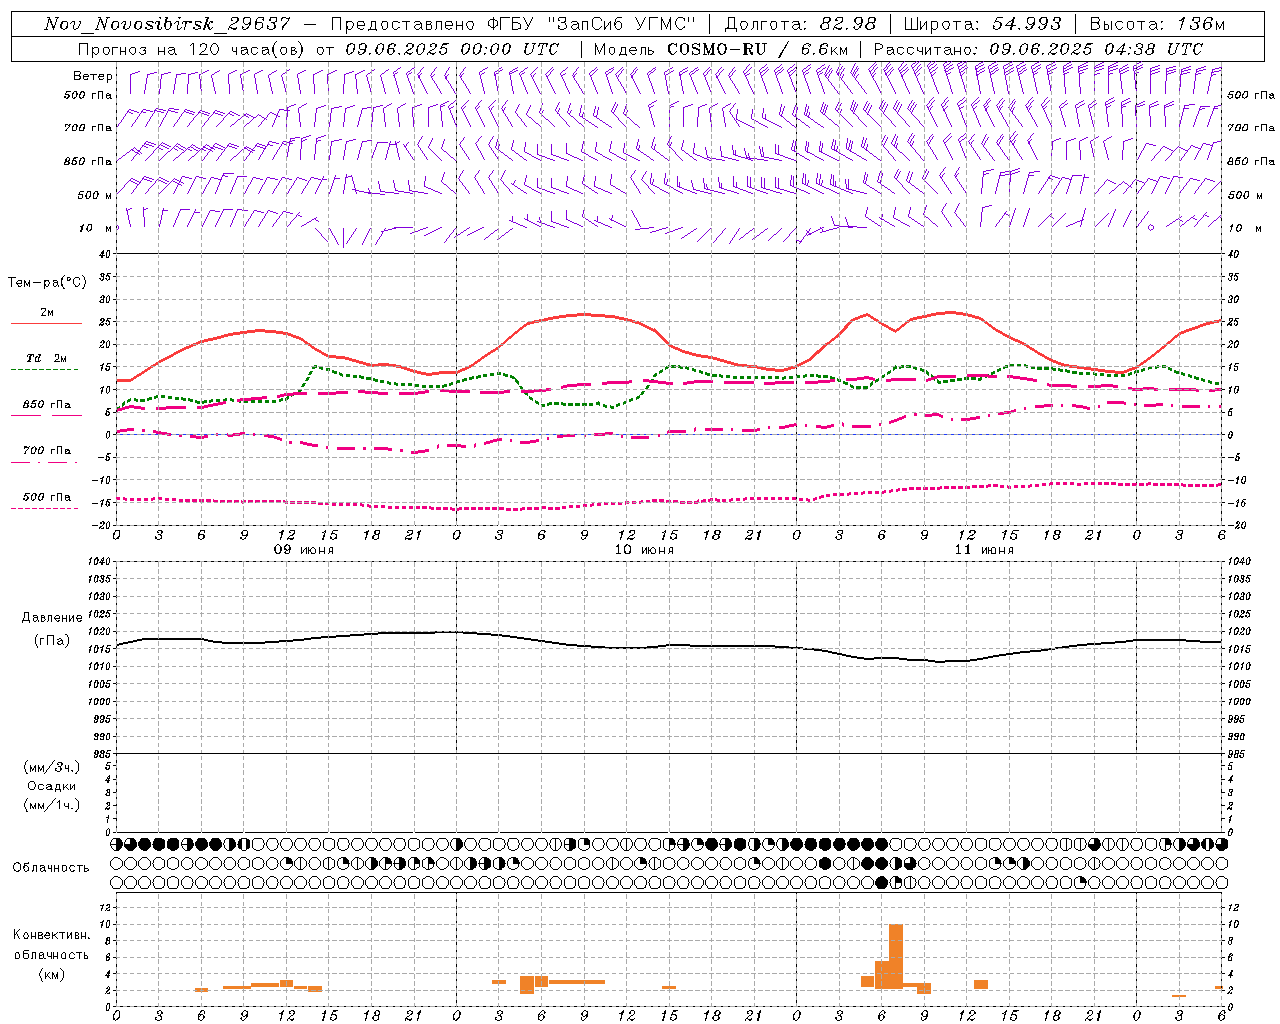
Task: Click the COSMO-RU model name in header
Action: pos(717,49)
